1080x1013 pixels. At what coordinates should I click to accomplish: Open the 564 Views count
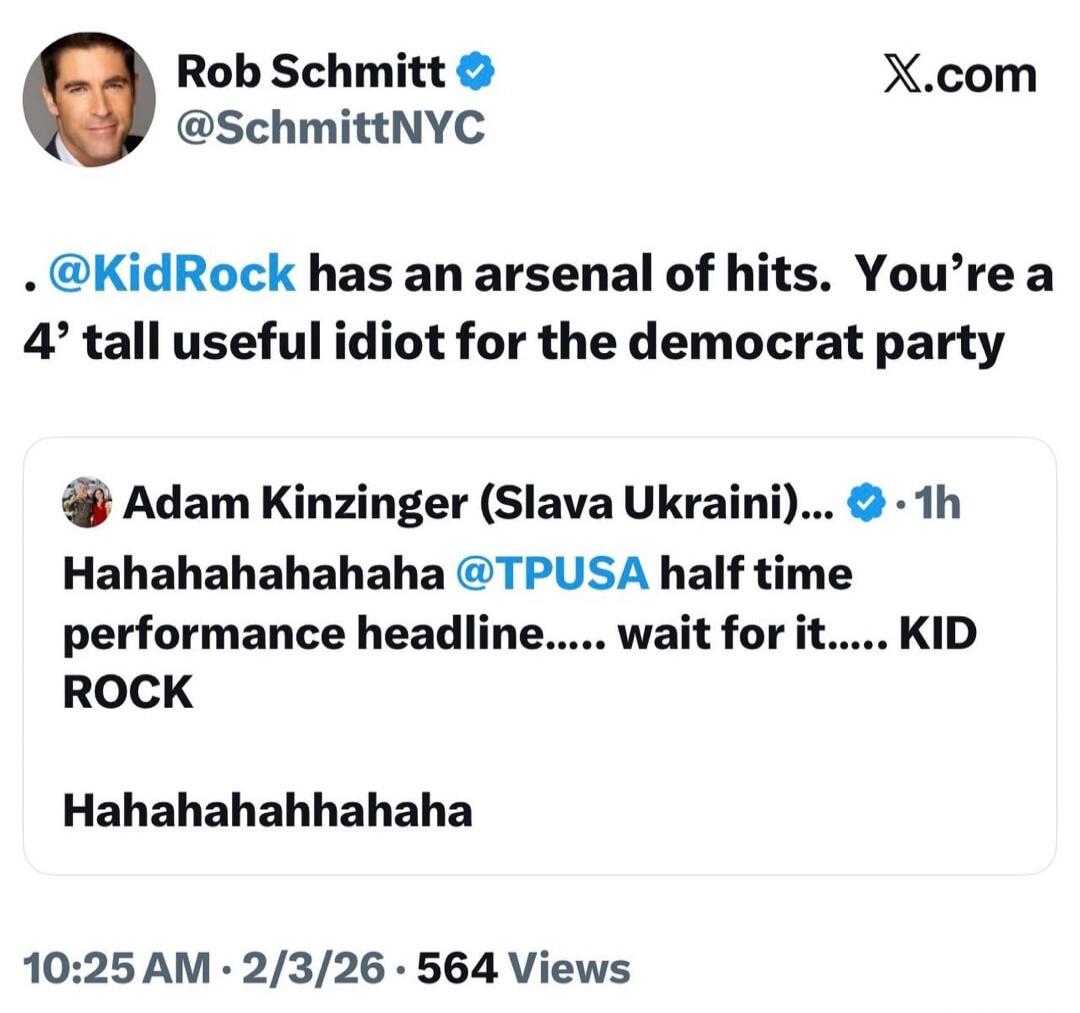coord(524,968)
